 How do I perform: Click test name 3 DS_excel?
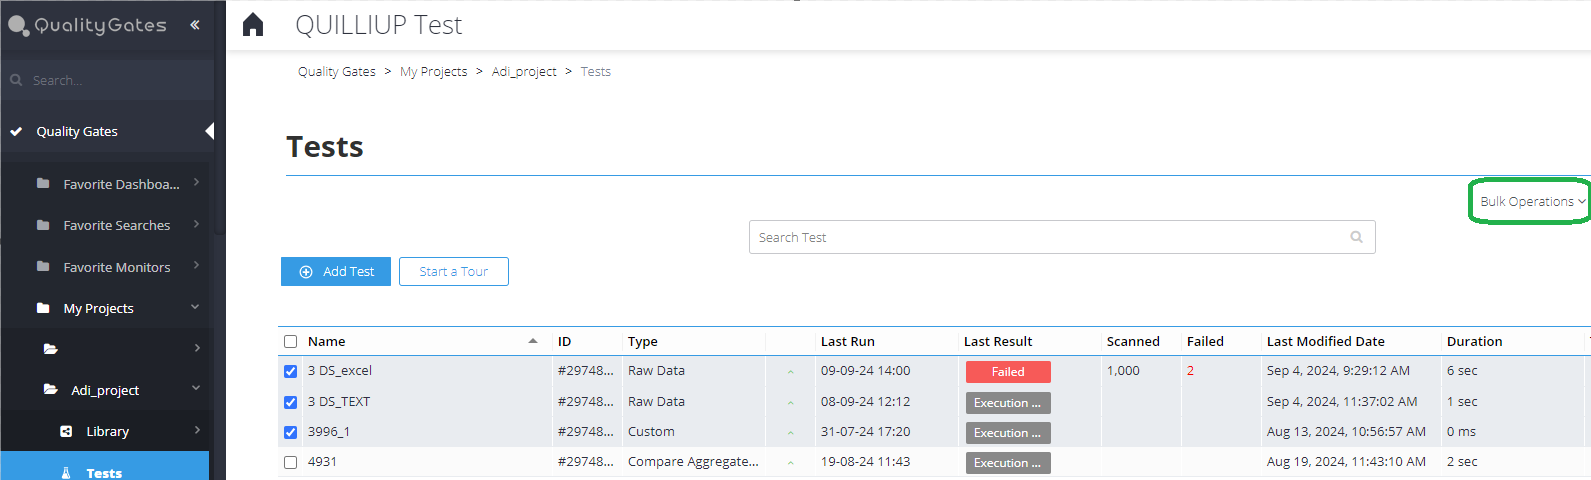[340, 370]
